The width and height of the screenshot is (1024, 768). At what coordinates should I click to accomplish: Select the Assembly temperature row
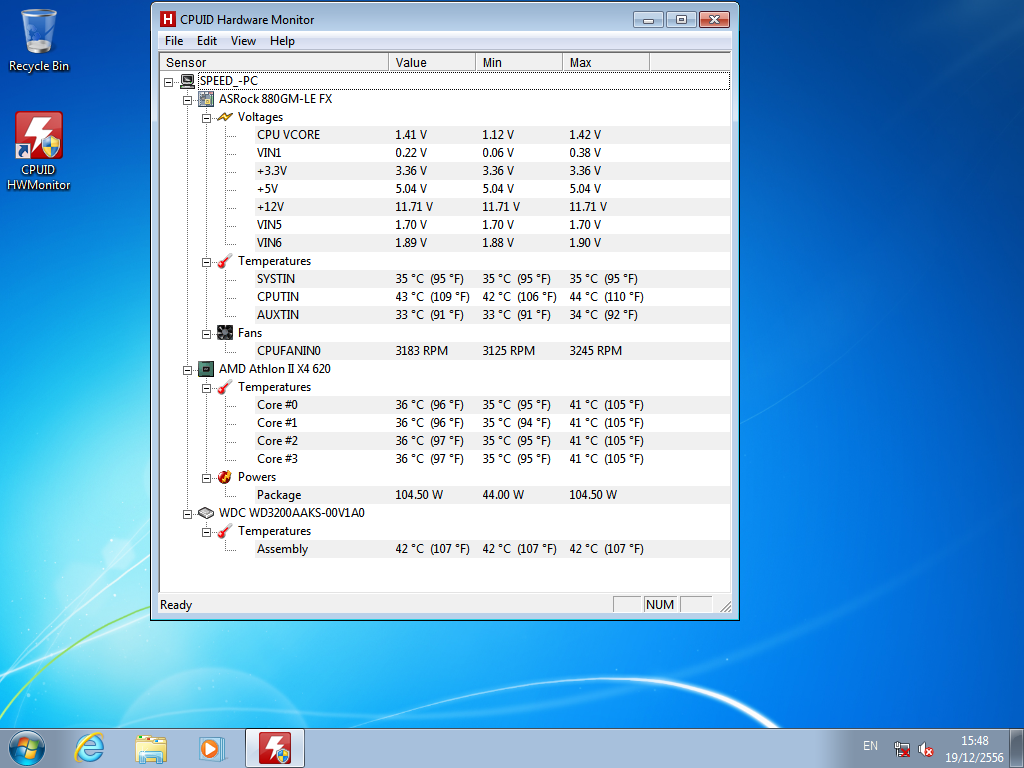click(x=492, y=549)
